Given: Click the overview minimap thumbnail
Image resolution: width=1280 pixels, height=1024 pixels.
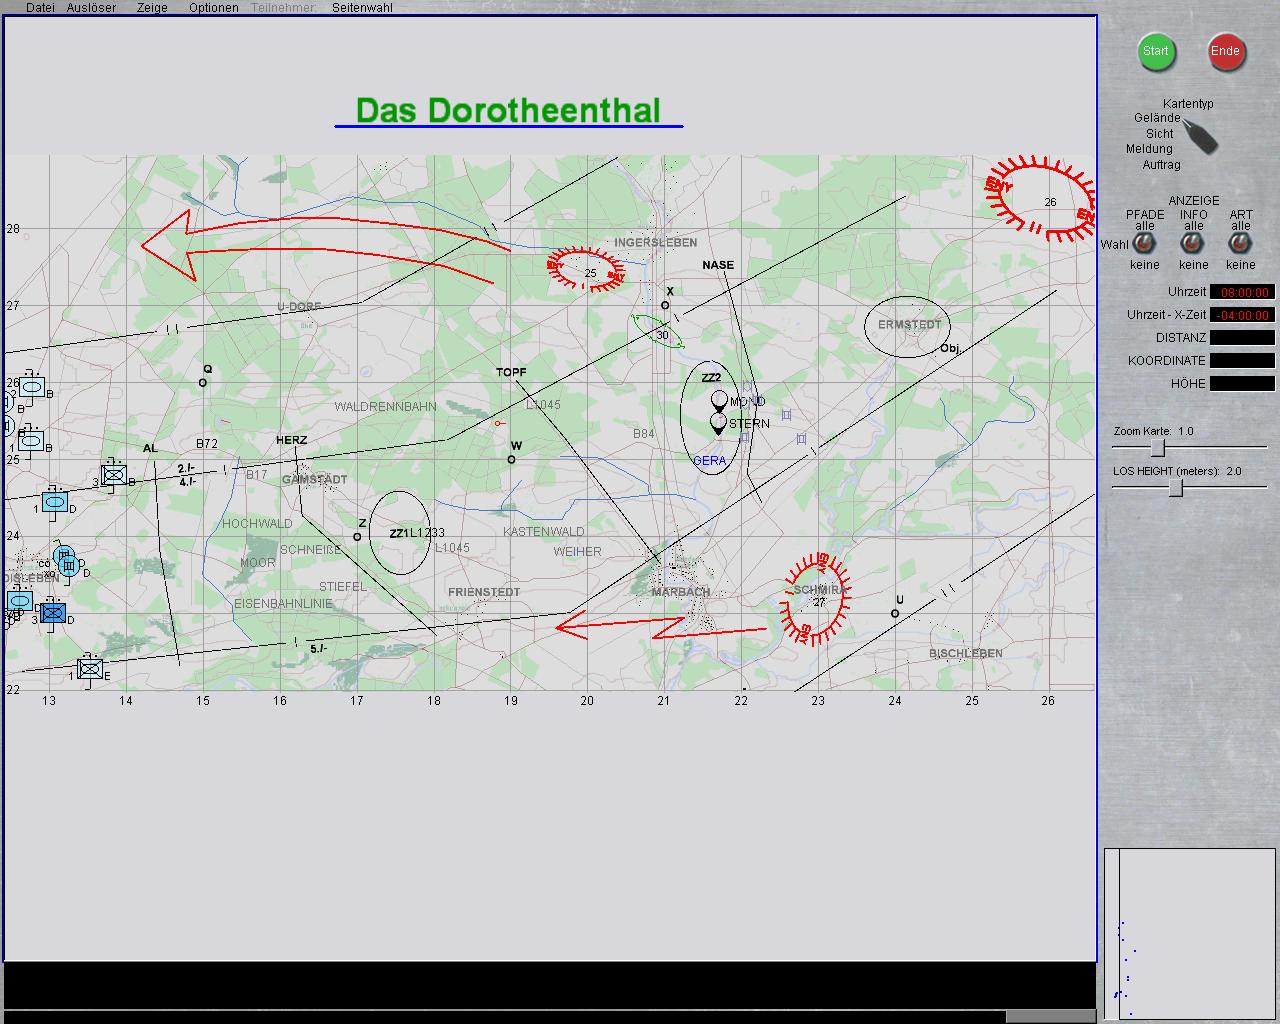Looking at the screenshot, I should tap(1190, 934).
